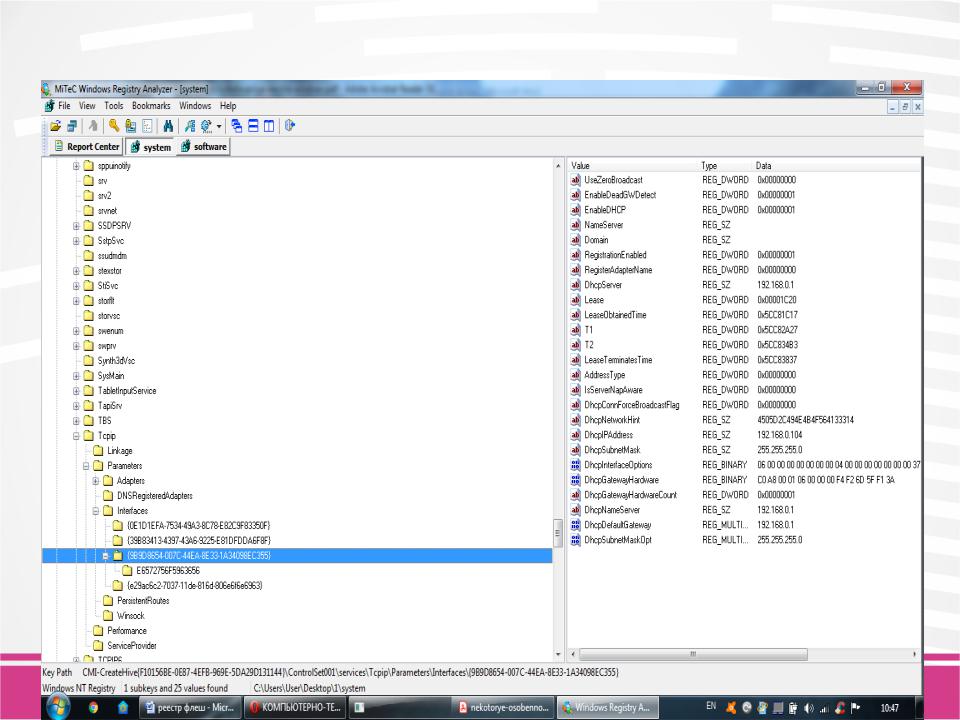Open the Help menu
The height and width of the screenshot is (720, 960).
[228, 106]
